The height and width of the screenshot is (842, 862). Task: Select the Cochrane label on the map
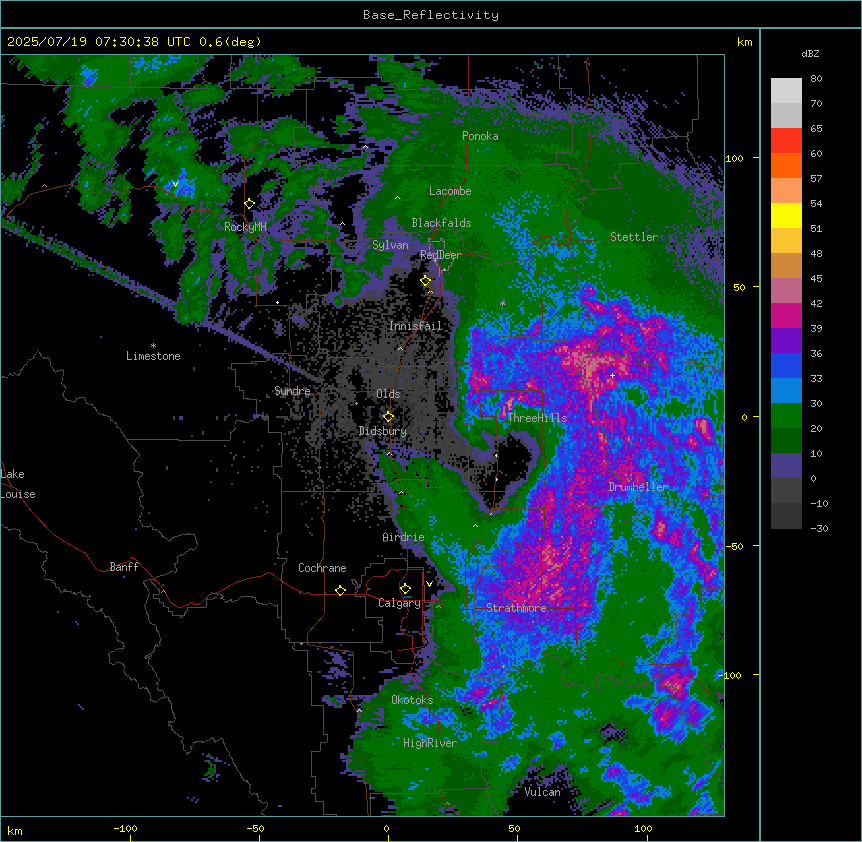[x=322, y=568]
